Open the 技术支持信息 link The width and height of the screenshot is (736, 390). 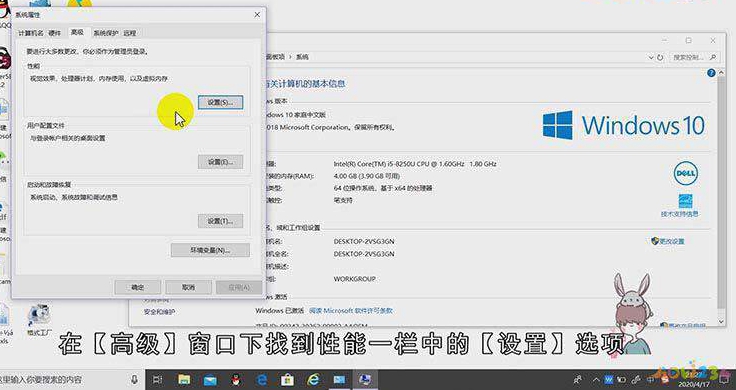(679, 214)
